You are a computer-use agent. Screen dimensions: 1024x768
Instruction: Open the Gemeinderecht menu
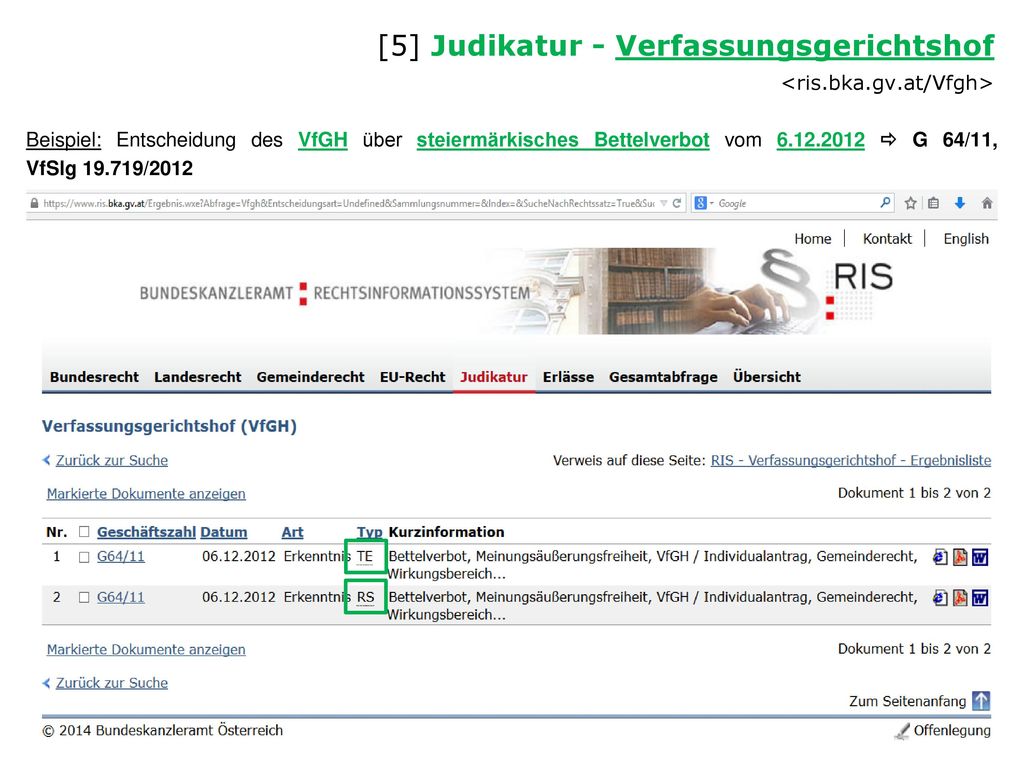click(x=310, y=377)
